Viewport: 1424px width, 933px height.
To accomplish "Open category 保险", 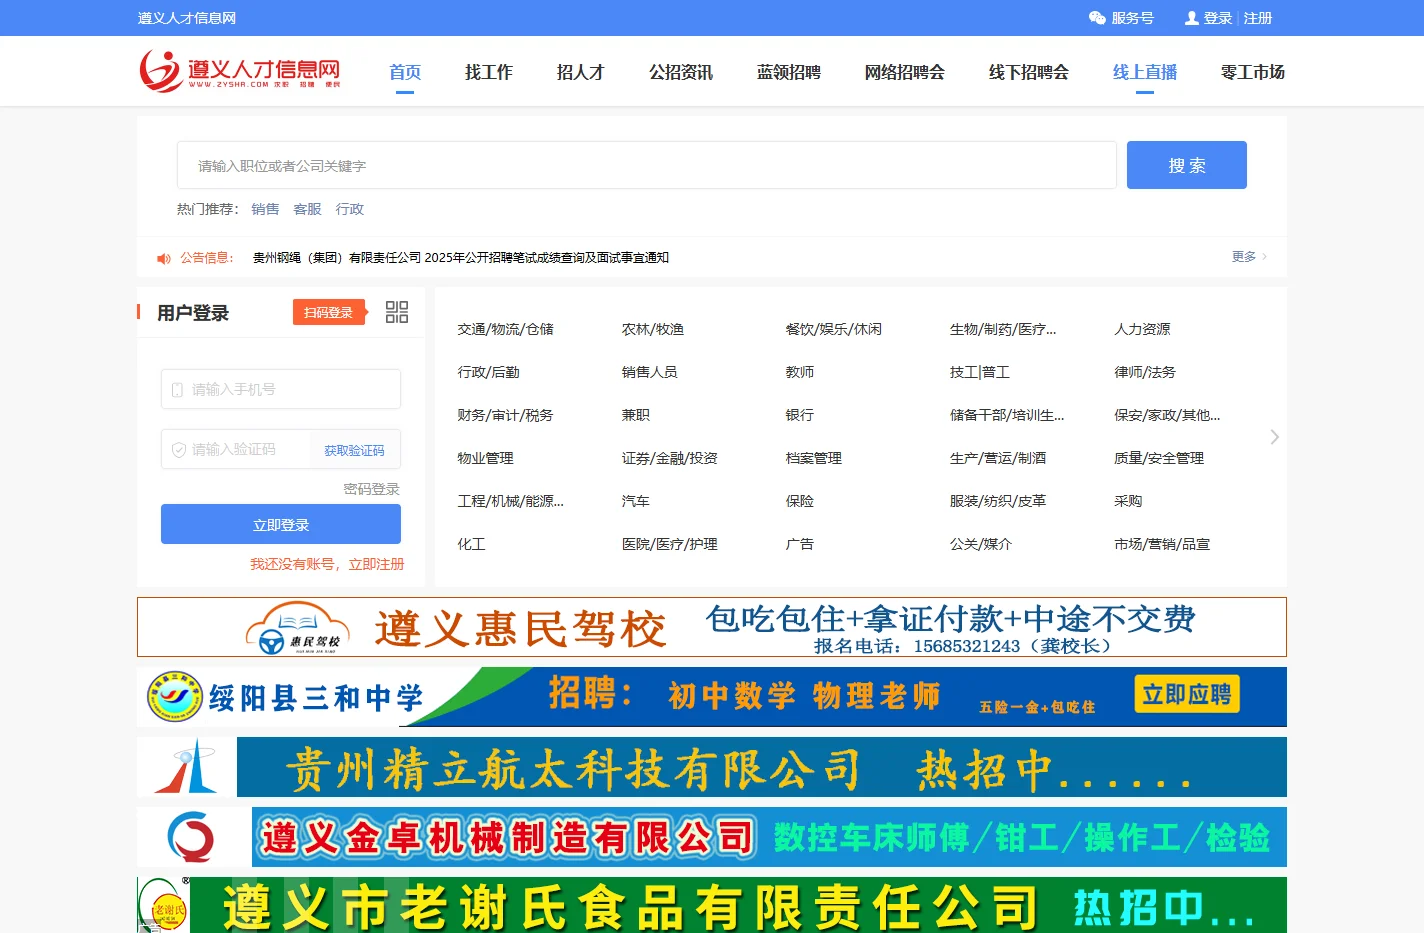I will click(800, 501).
